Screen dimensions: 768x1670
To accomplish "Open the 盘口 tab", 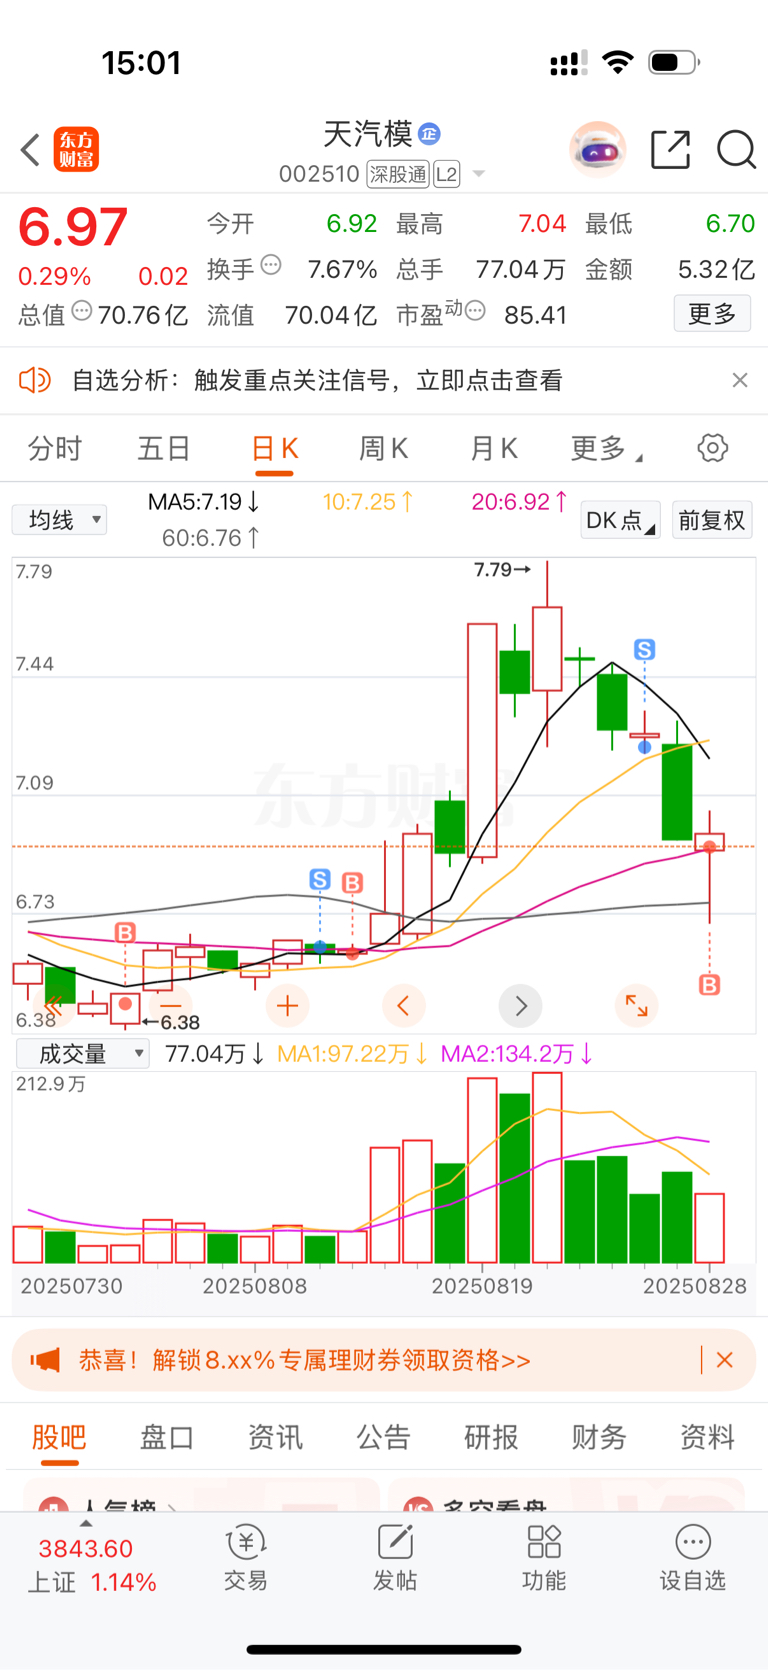I will coord(167,1437).
